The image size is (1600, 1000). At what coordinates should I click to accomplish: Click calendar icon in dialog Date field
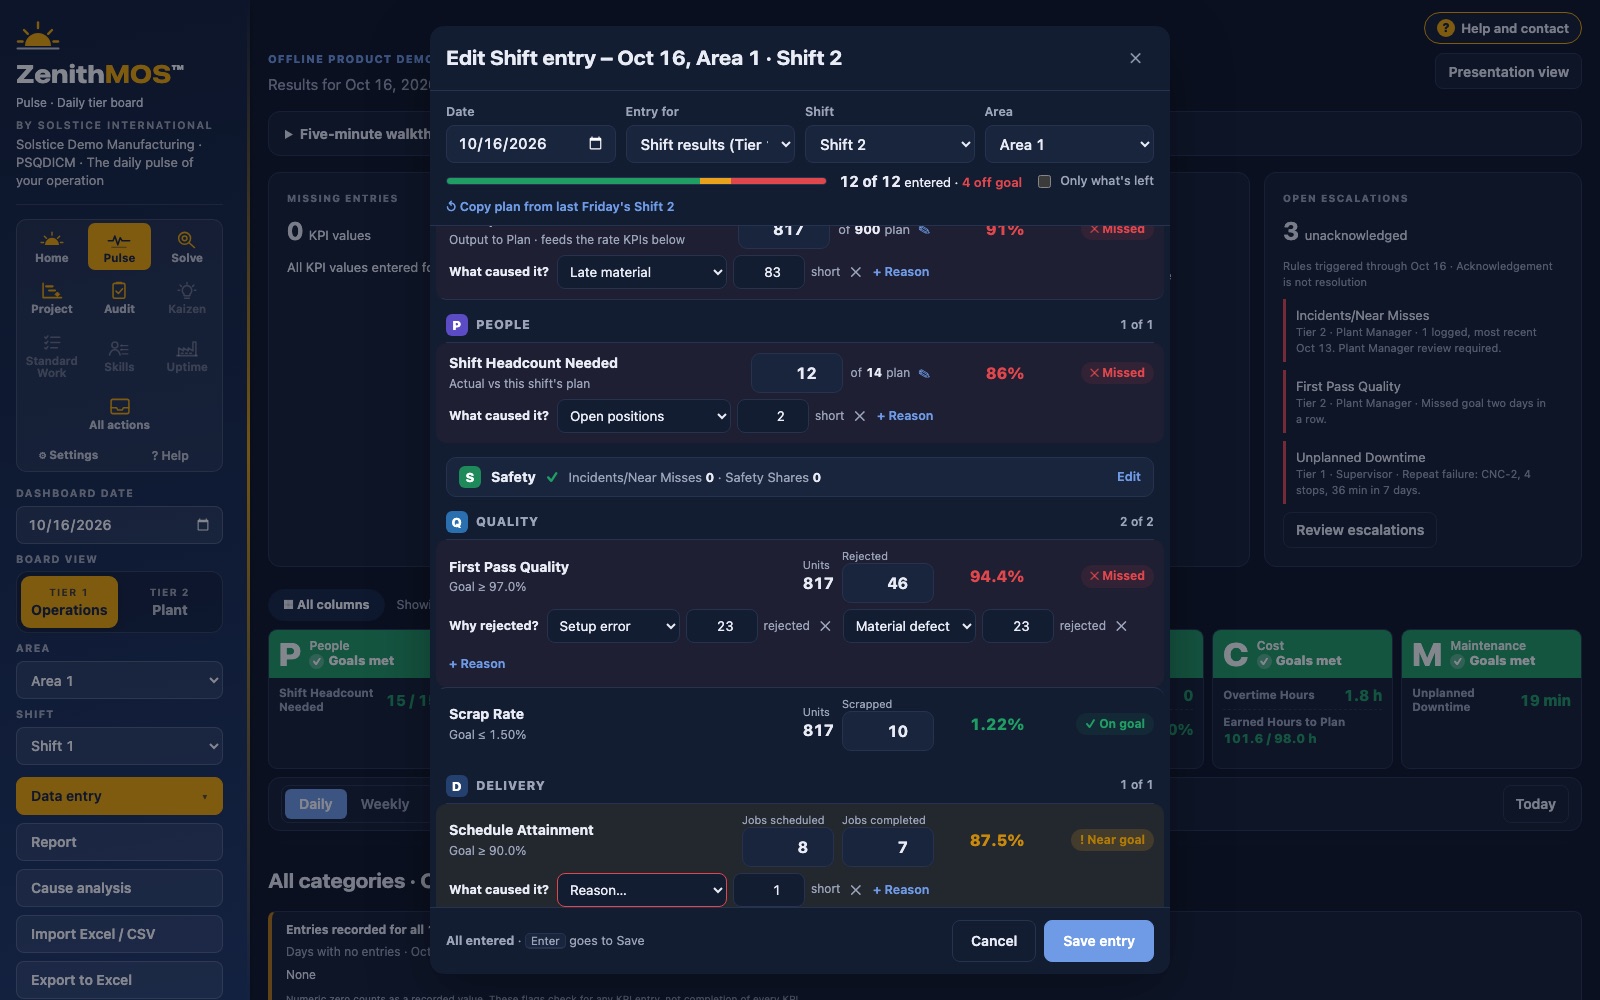595,143
